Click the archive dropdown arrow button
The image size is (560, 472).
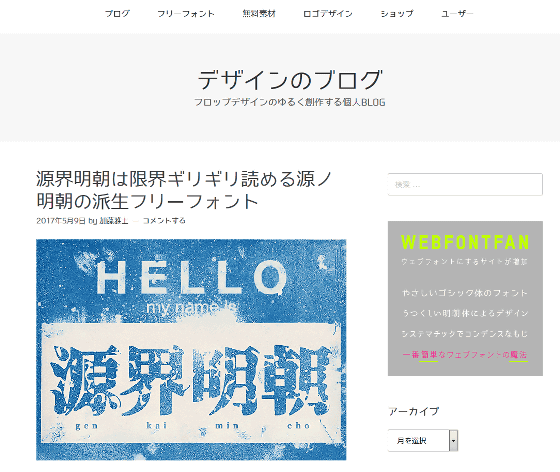(453, 441)
